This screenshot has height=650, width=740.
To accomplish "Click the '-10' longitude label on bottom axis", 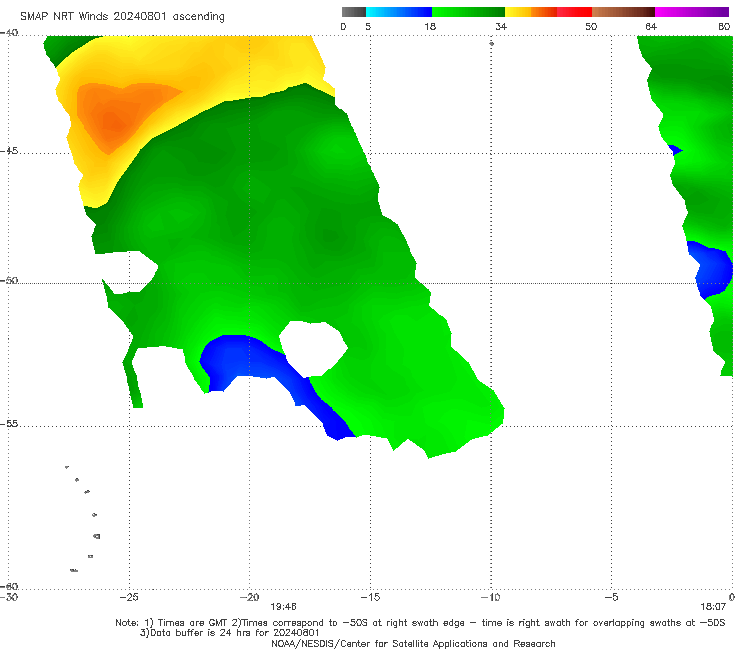I will tap(490, 597).
